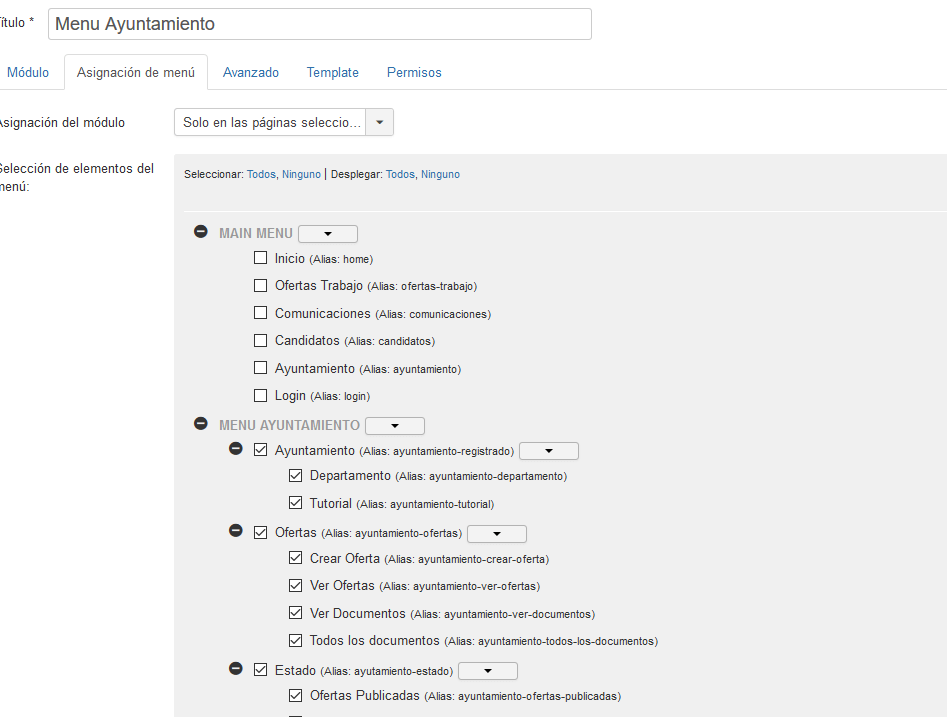Click the MENU AYUNTAMIENTO heading text

point(289,425)
